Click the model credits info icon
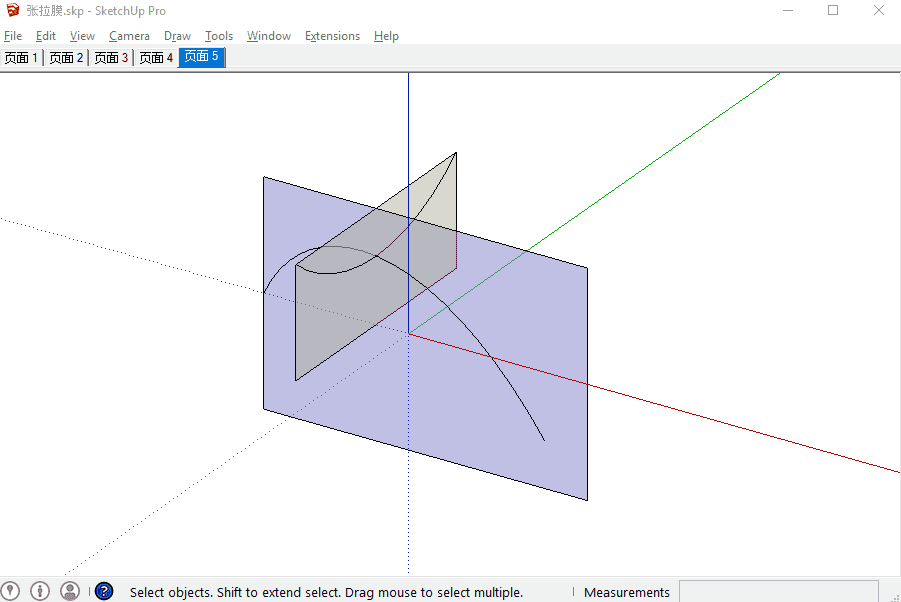This screenshot has width=901, height=602. 40,591
